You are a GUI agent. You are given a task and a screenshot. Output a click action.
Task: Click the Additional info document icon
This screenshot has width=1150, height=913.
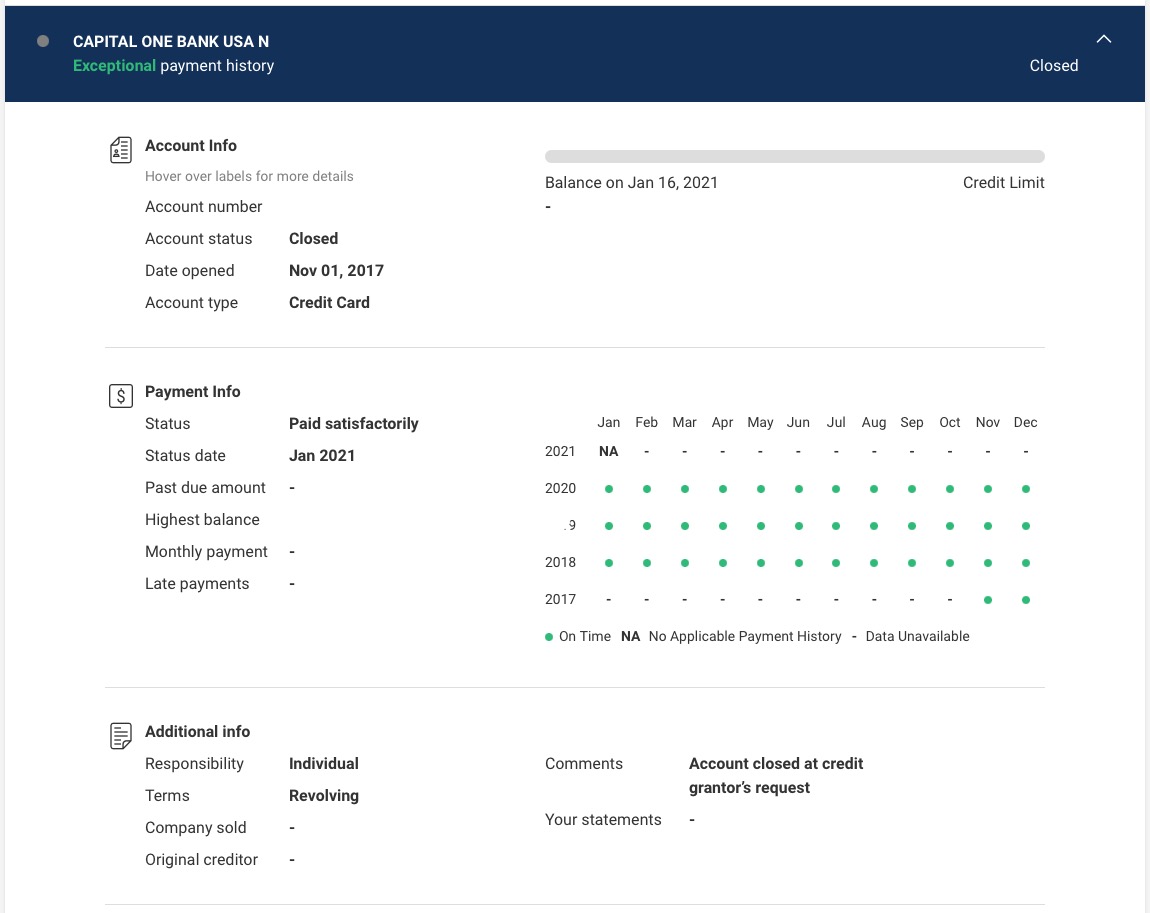pyautogui.click(x=121, y=736)
